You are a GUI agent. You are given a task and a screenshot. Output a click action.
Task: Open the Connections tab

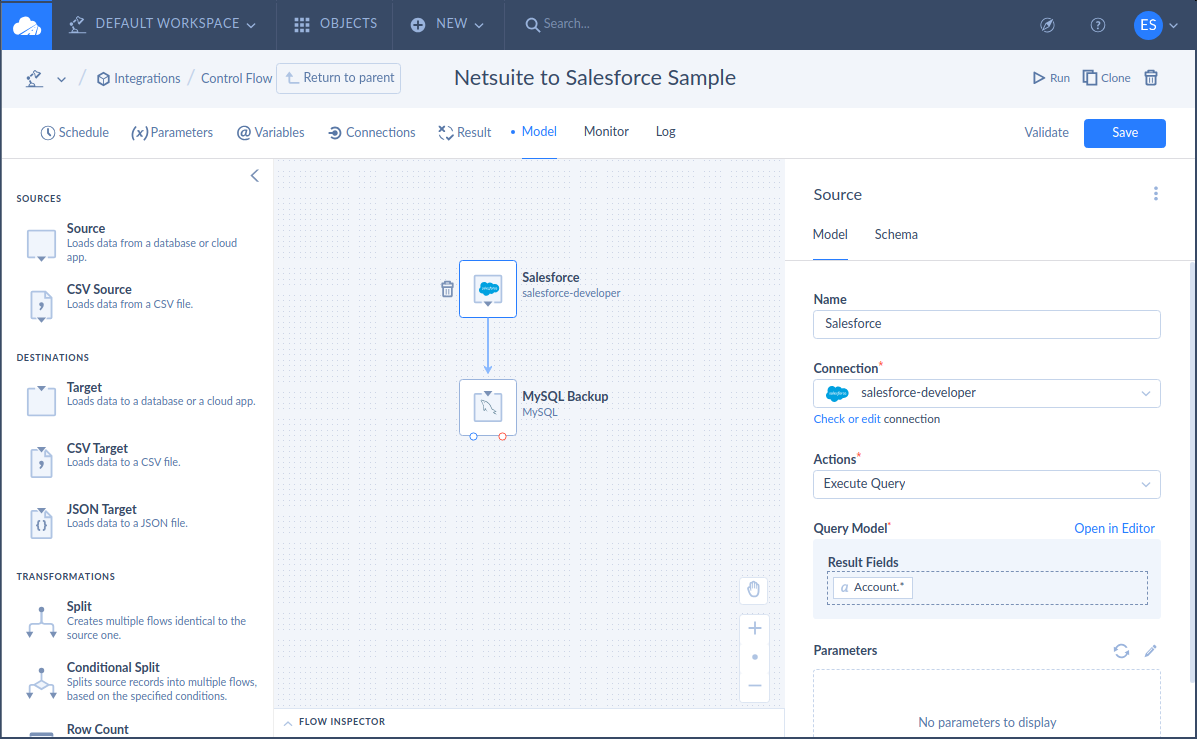[x=372, y=133]
